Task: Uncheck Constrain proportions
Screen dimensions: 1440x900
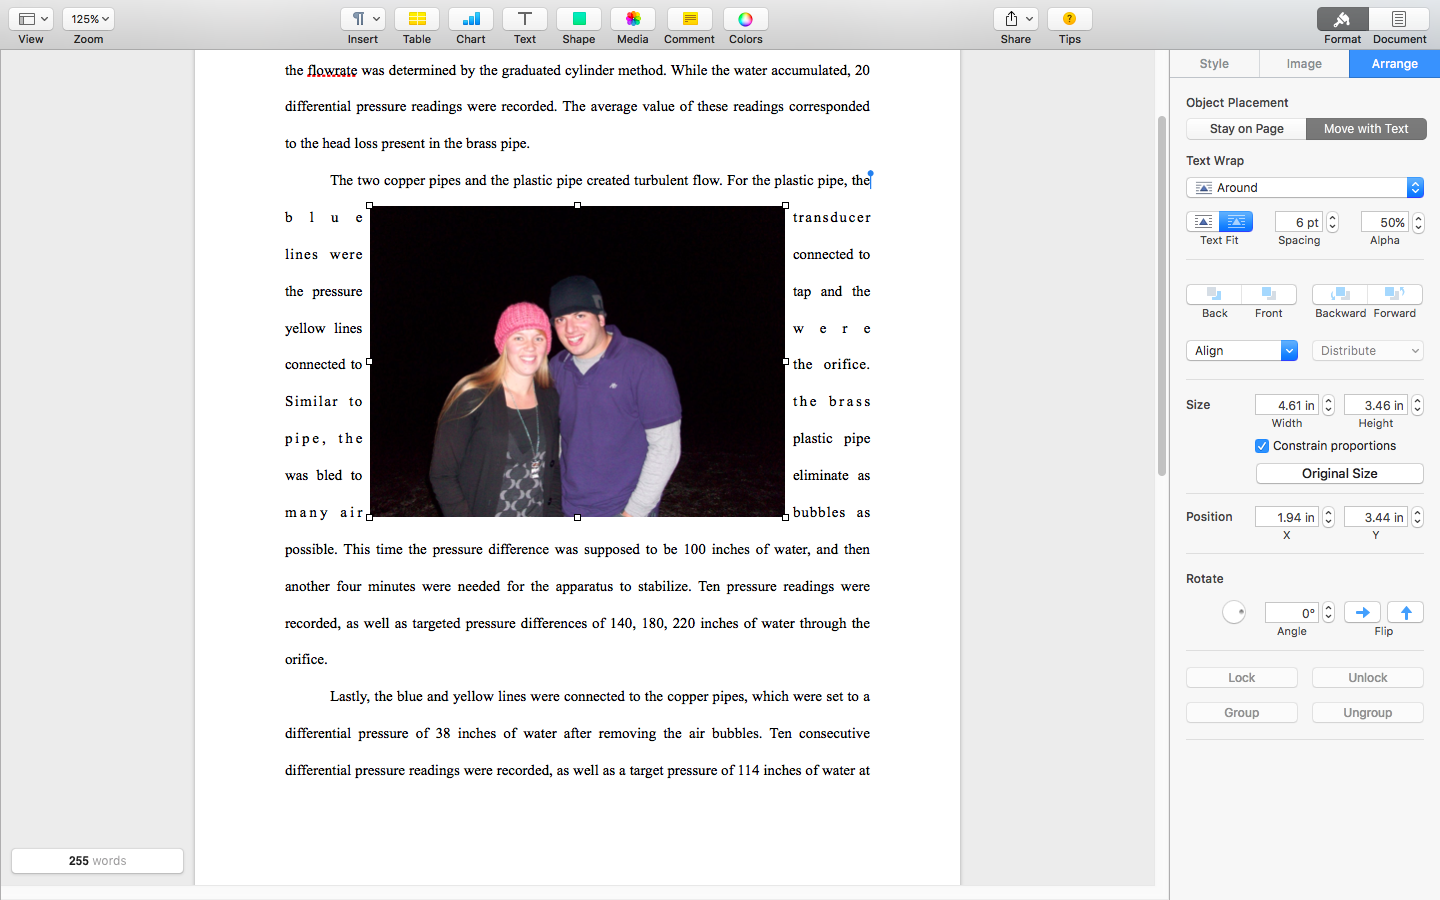Action: tap(1262, 446)
